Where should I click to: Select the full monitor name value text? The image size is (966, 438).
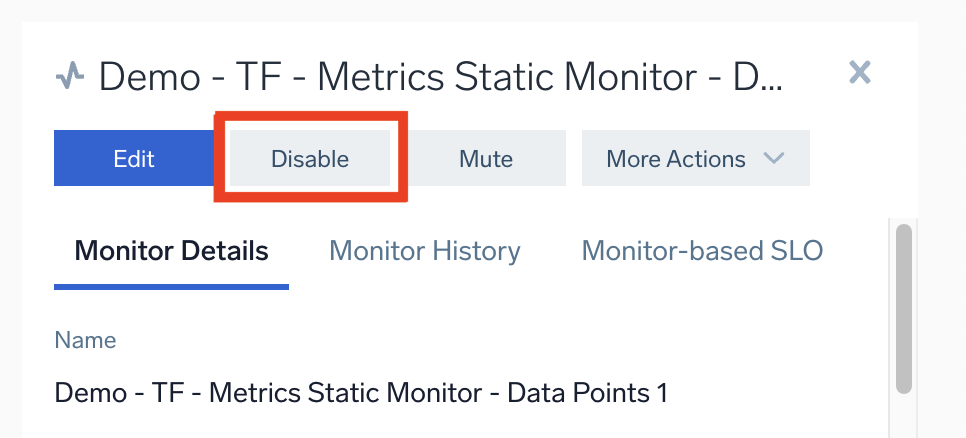[360, 393]
